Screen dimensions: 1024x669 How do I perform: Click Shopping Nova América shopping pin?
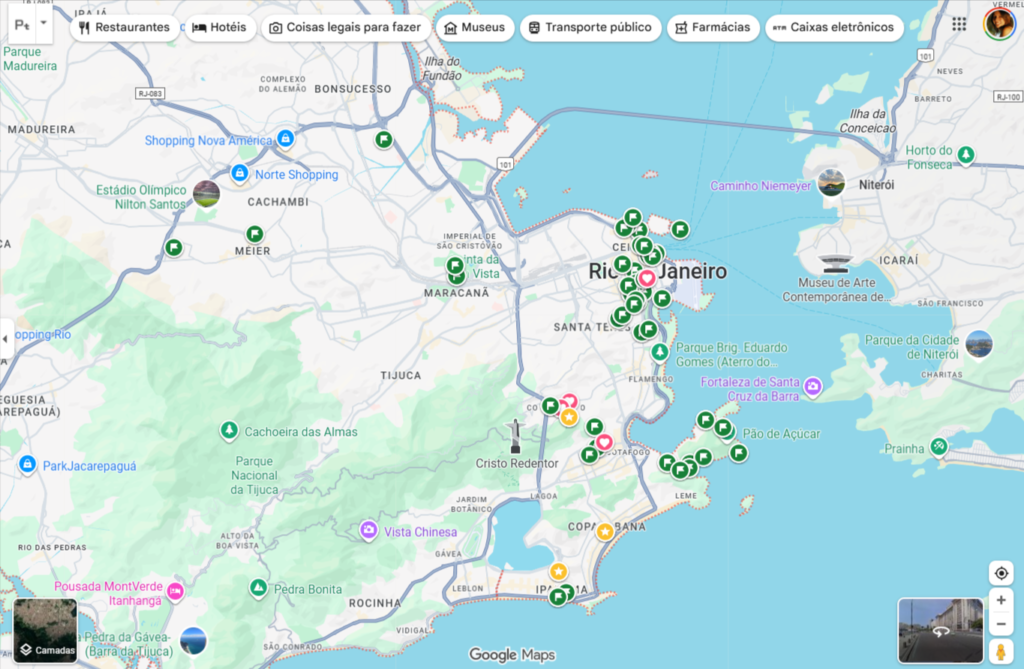pyautogui.click(x=285, y=139)
